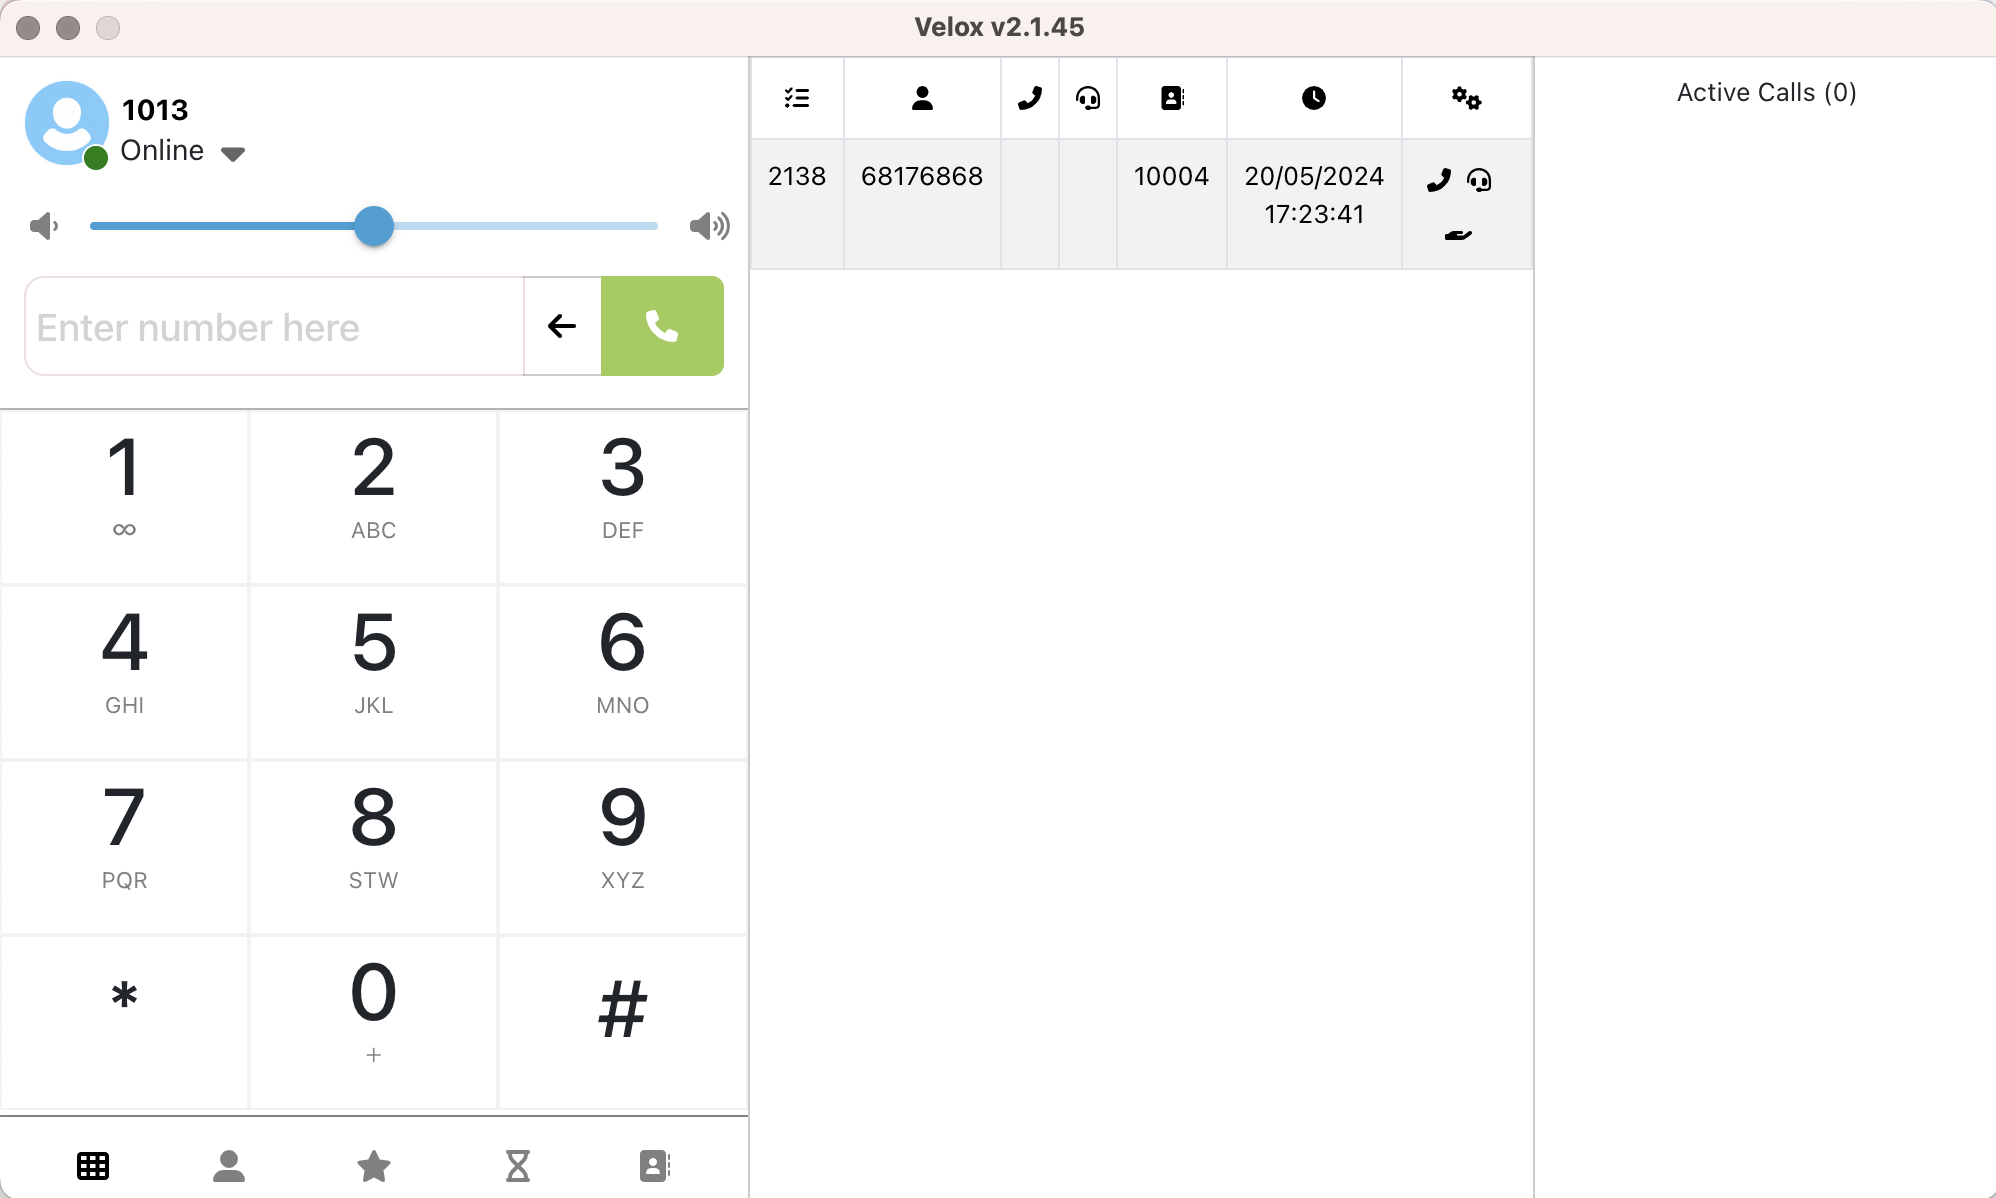Screen dimensions: 1996x1198
Task: Click the address book column header icon
Action: click(x=1172, y=98)
